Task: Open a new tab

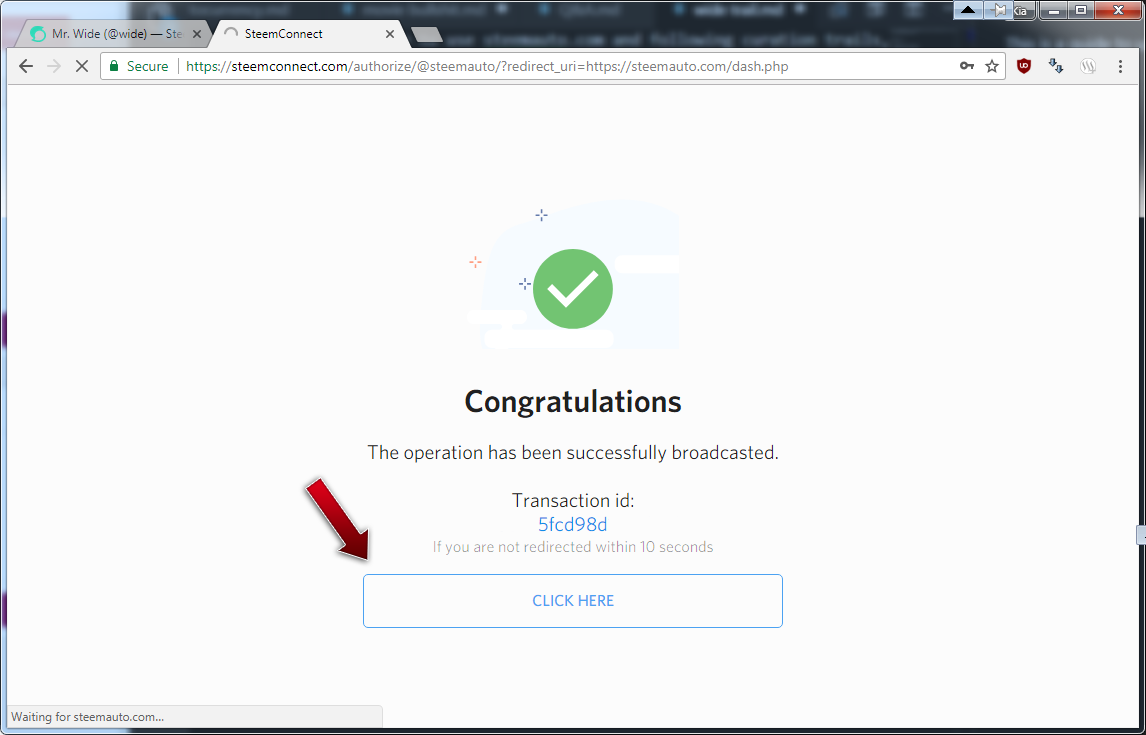Action: [427, 34]
